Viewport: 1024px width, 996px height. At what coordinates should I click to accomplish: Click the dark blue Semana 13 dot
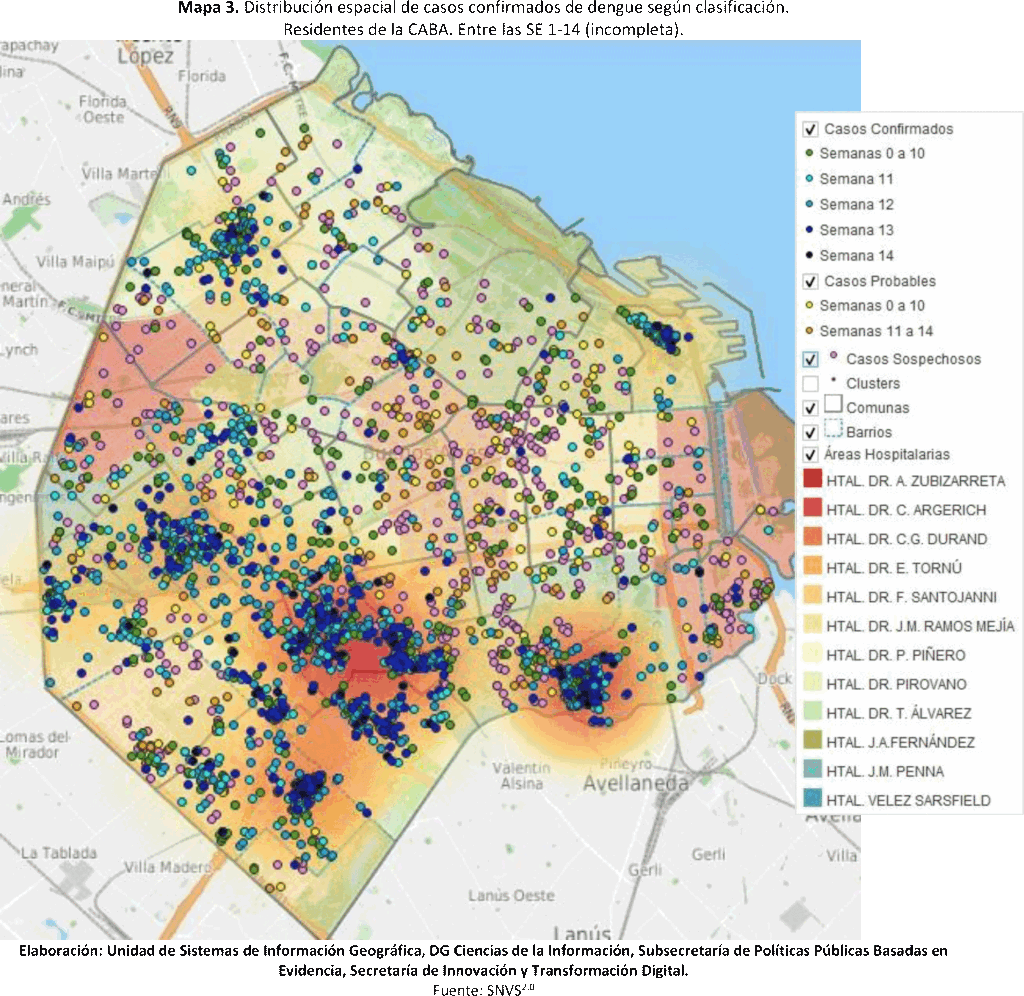(809, 229)
